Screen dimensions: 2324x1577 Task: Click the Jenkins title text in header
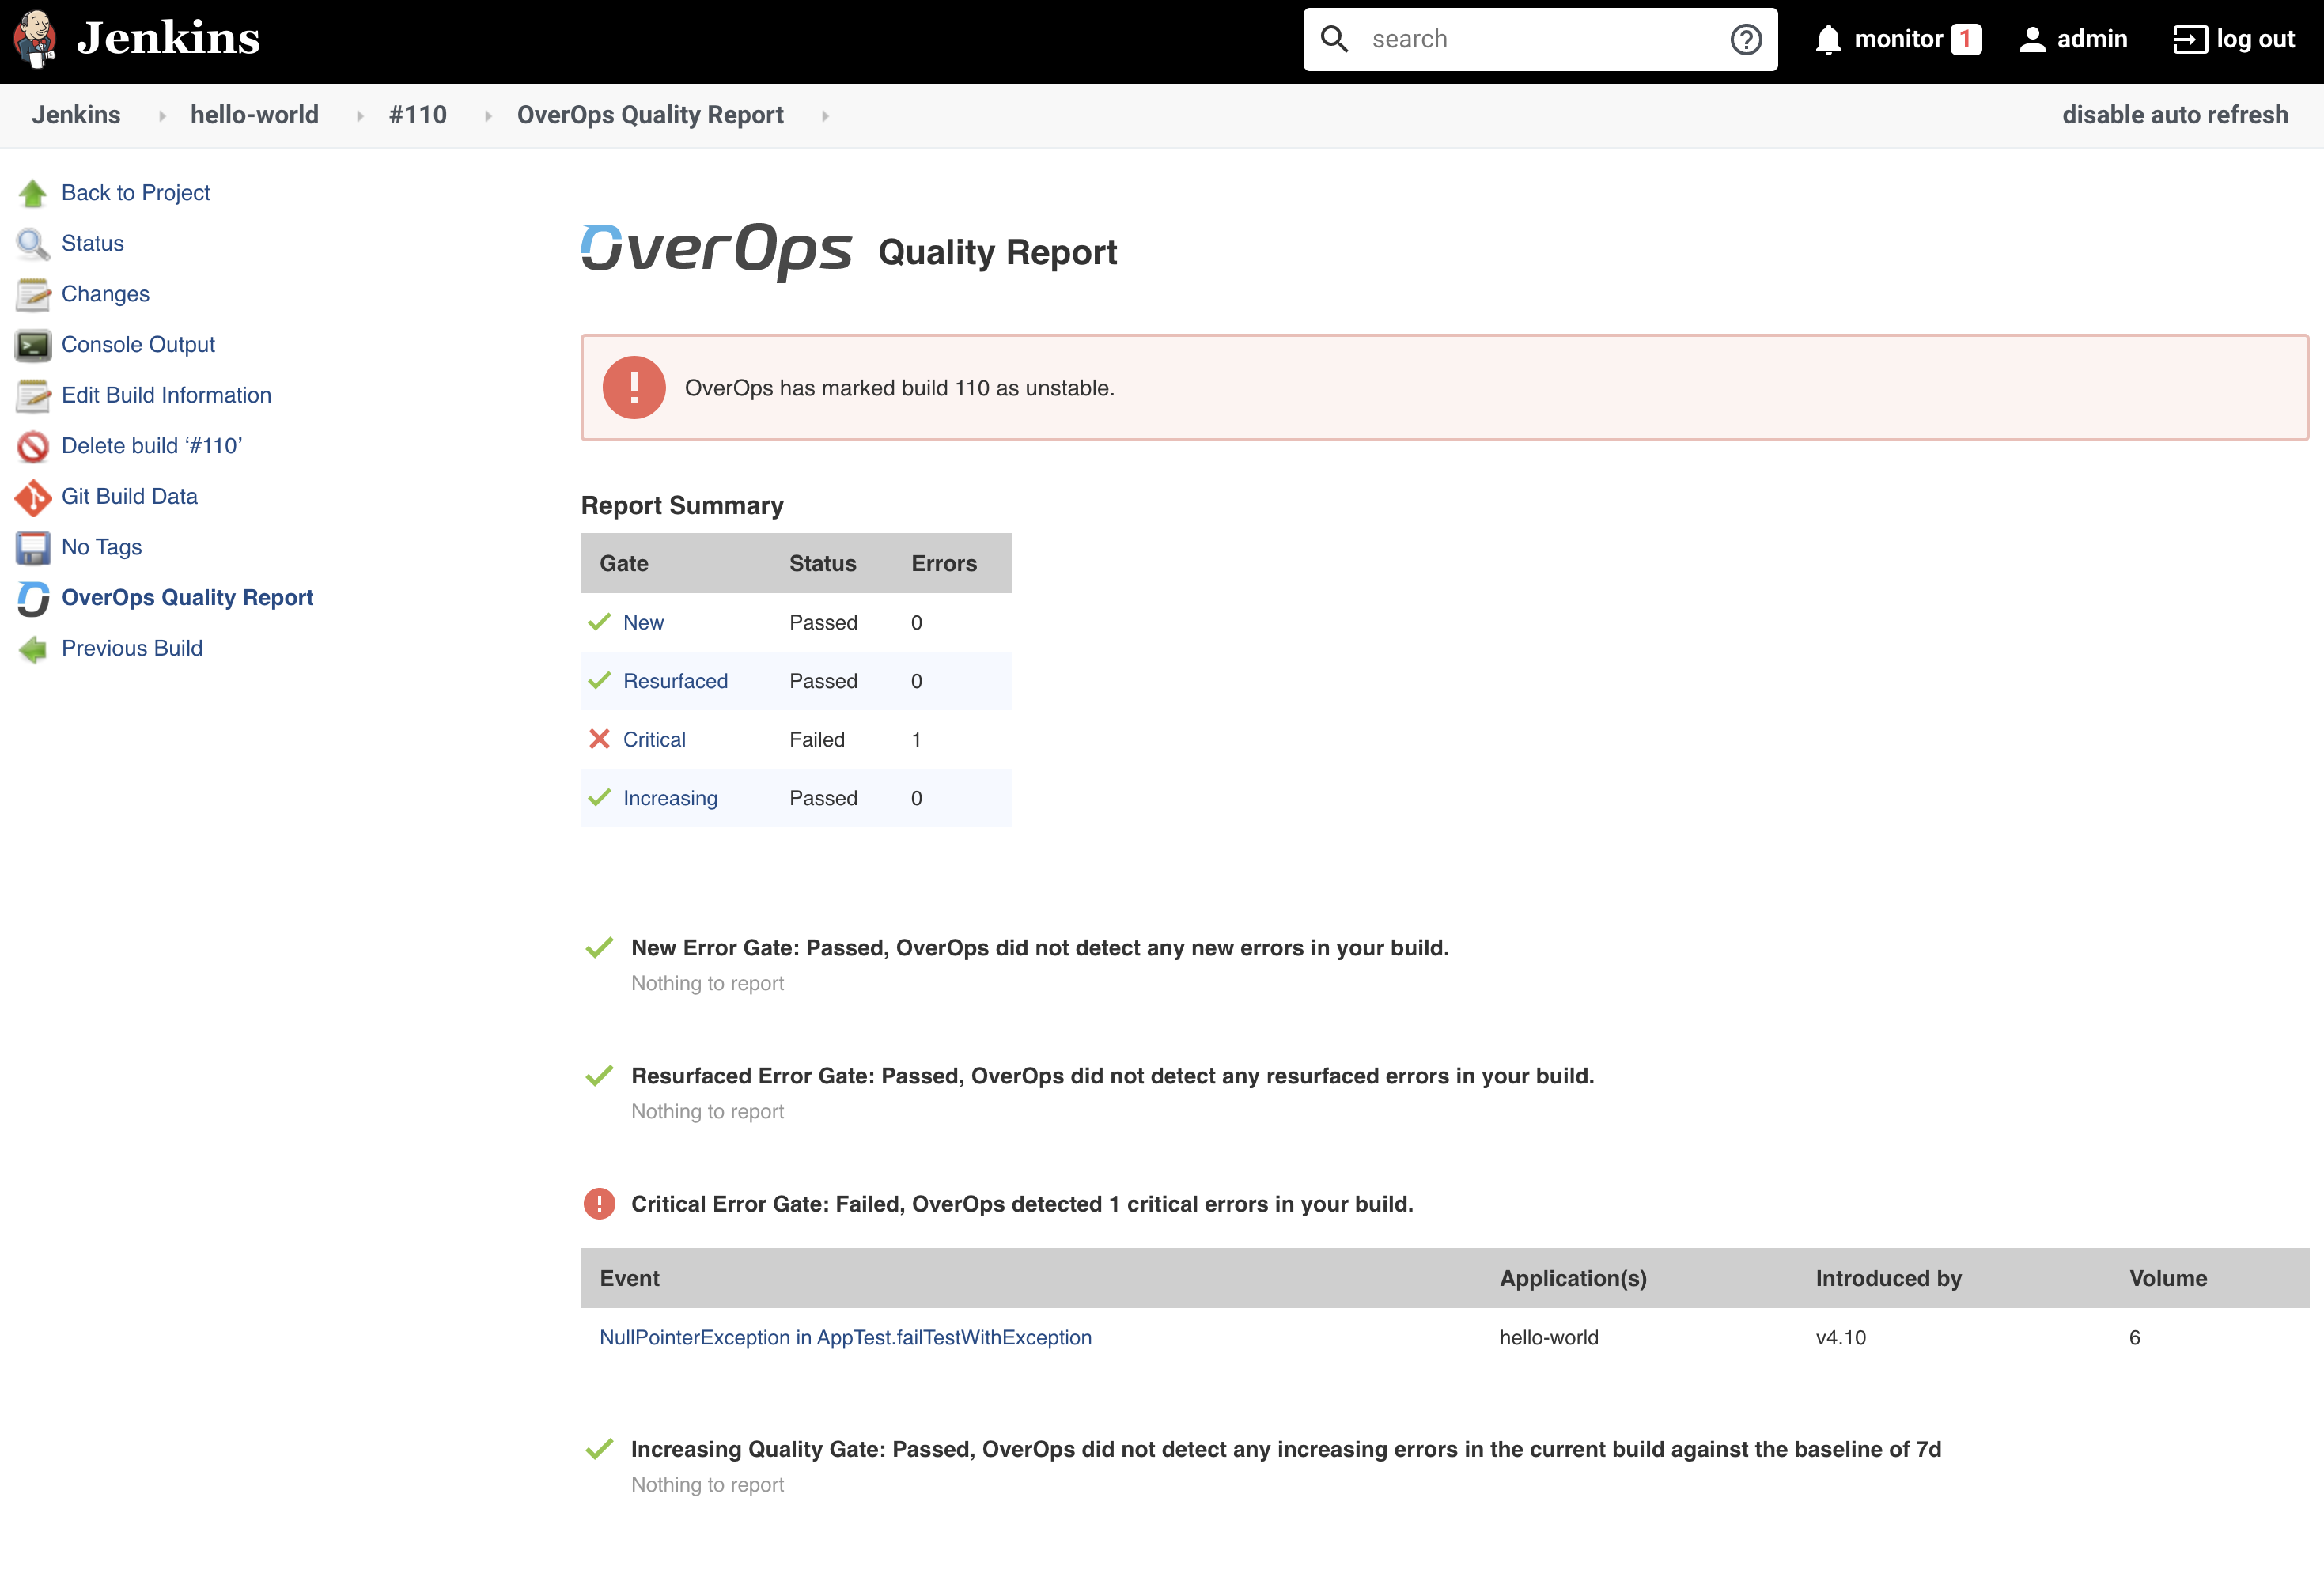(168, 38)
